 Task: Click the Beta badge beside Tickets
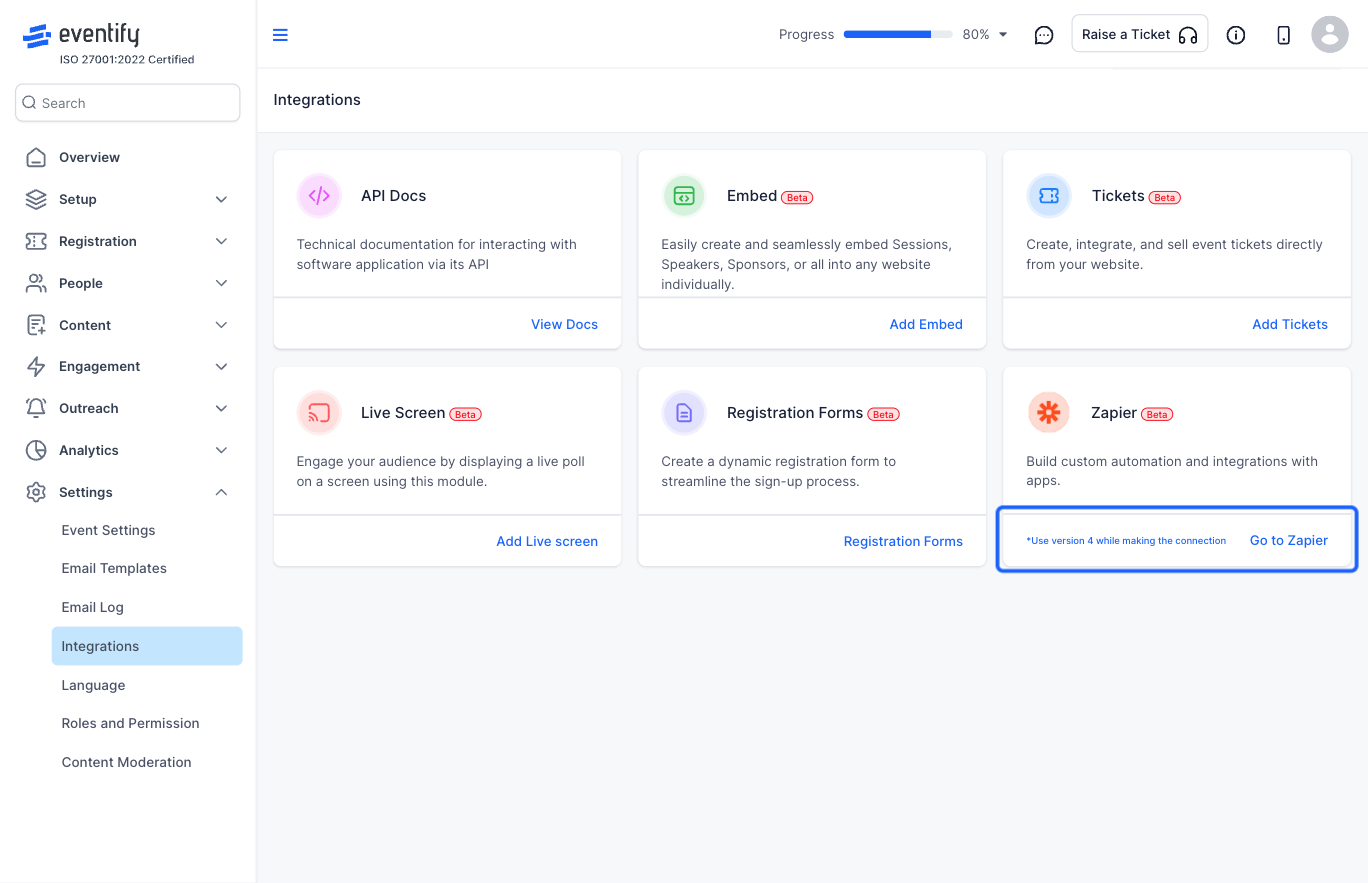[1165, 197]
